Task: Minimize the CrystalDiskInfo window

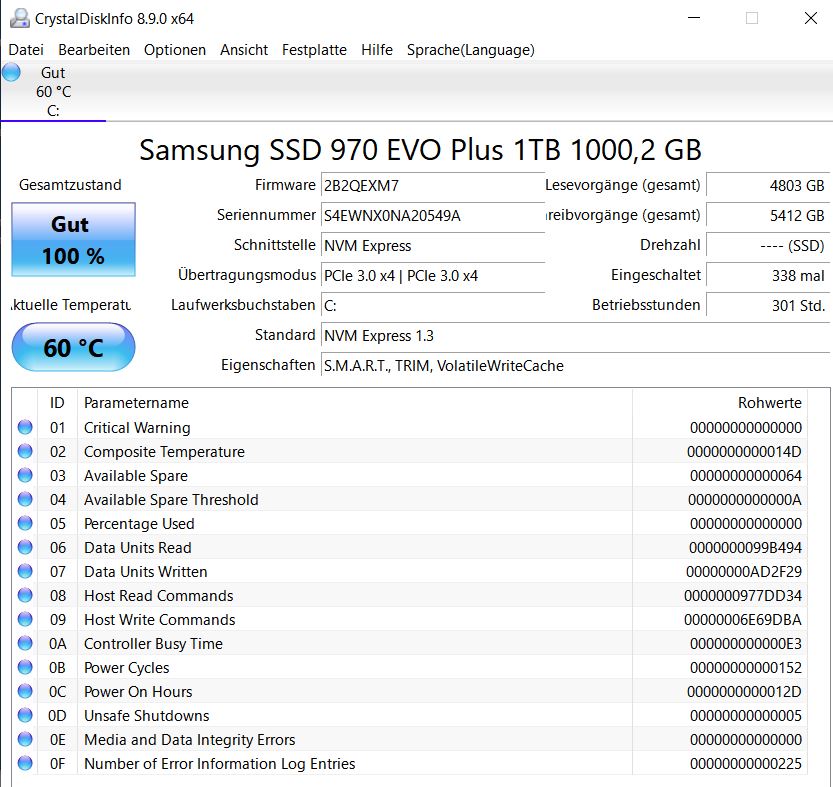Action: (x=694, y=18)
